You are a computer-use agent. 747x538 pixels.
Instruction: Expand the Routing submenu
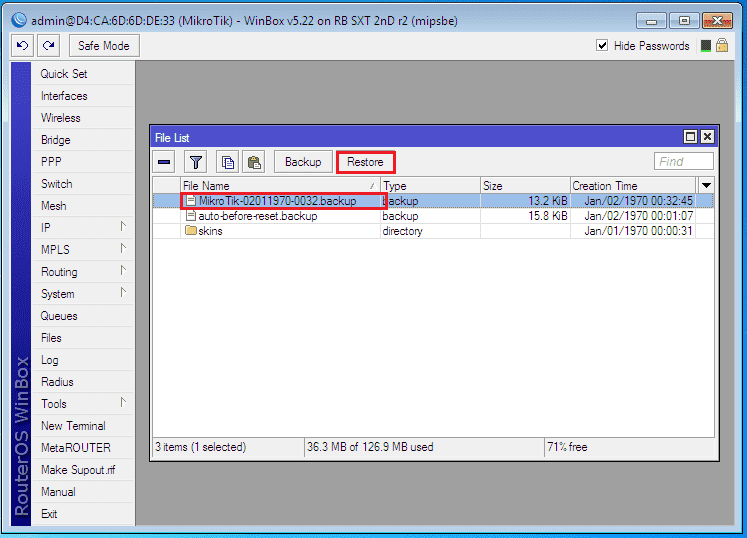pos(123,272)
